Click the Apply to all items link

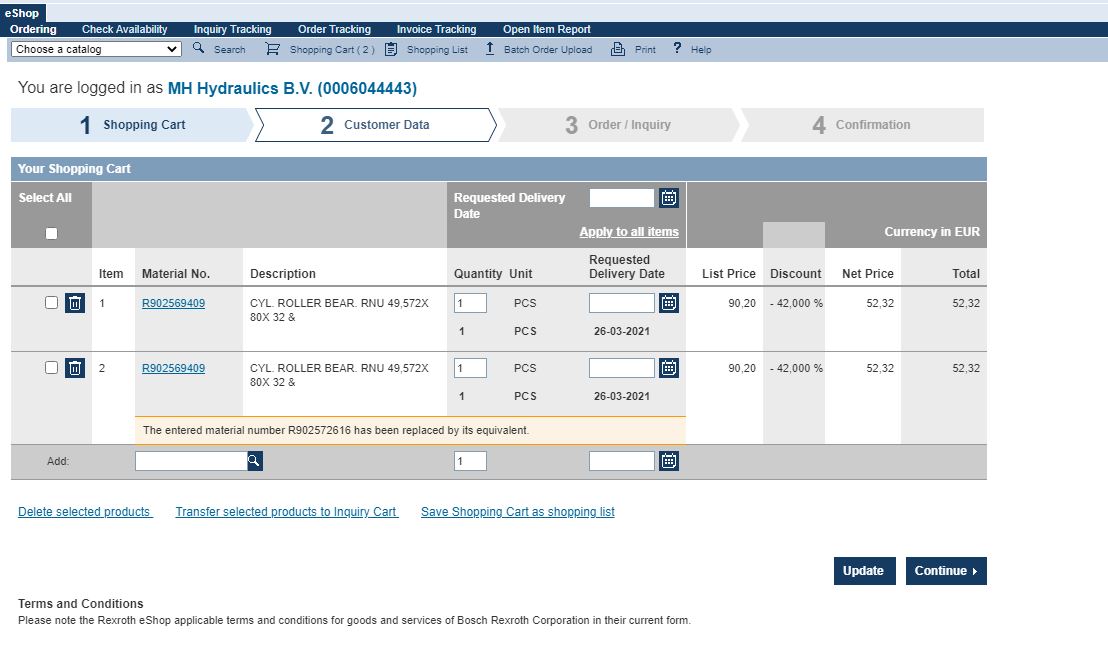tap(628, 232)
